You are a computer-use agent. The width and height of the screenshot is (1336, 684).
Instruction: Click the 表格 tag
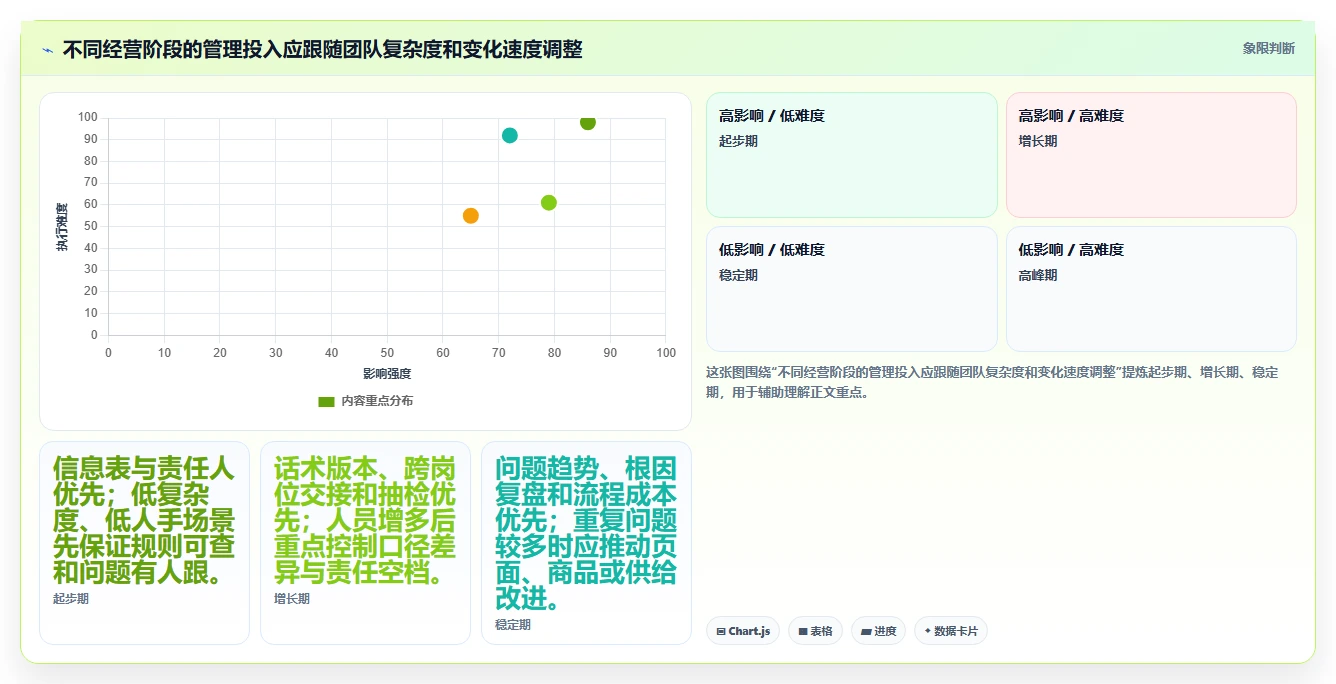coord(815,631)
